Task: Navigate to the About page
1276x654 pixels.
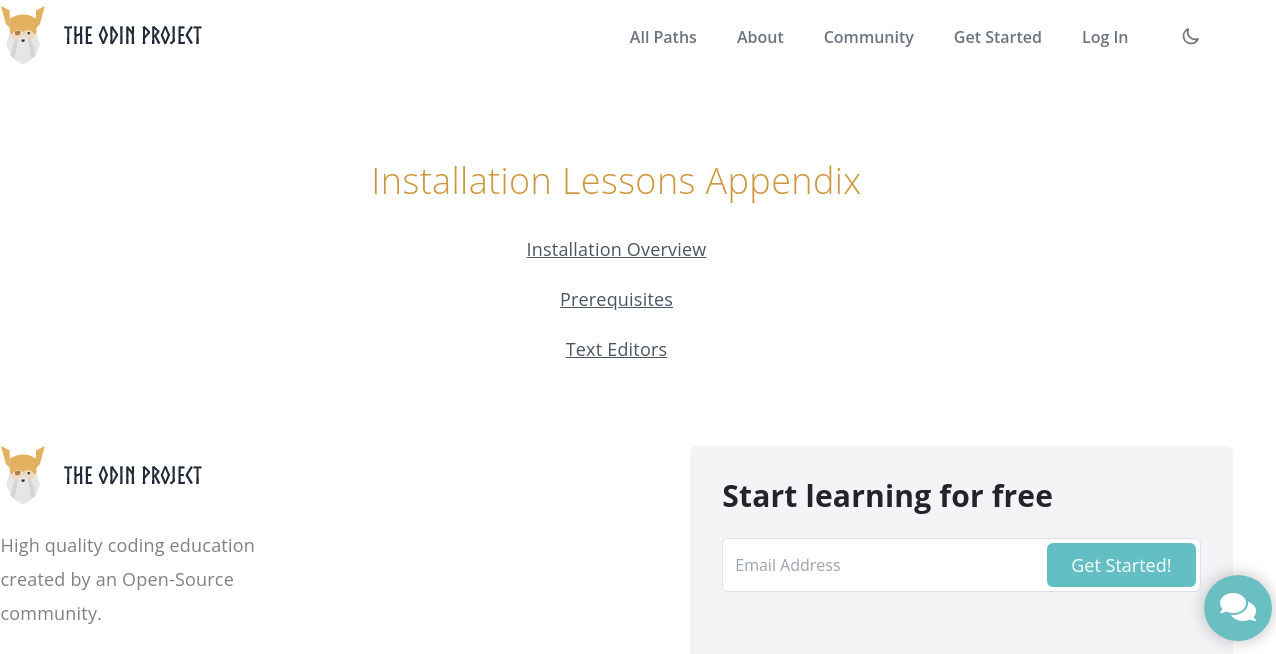Action: 760,37
